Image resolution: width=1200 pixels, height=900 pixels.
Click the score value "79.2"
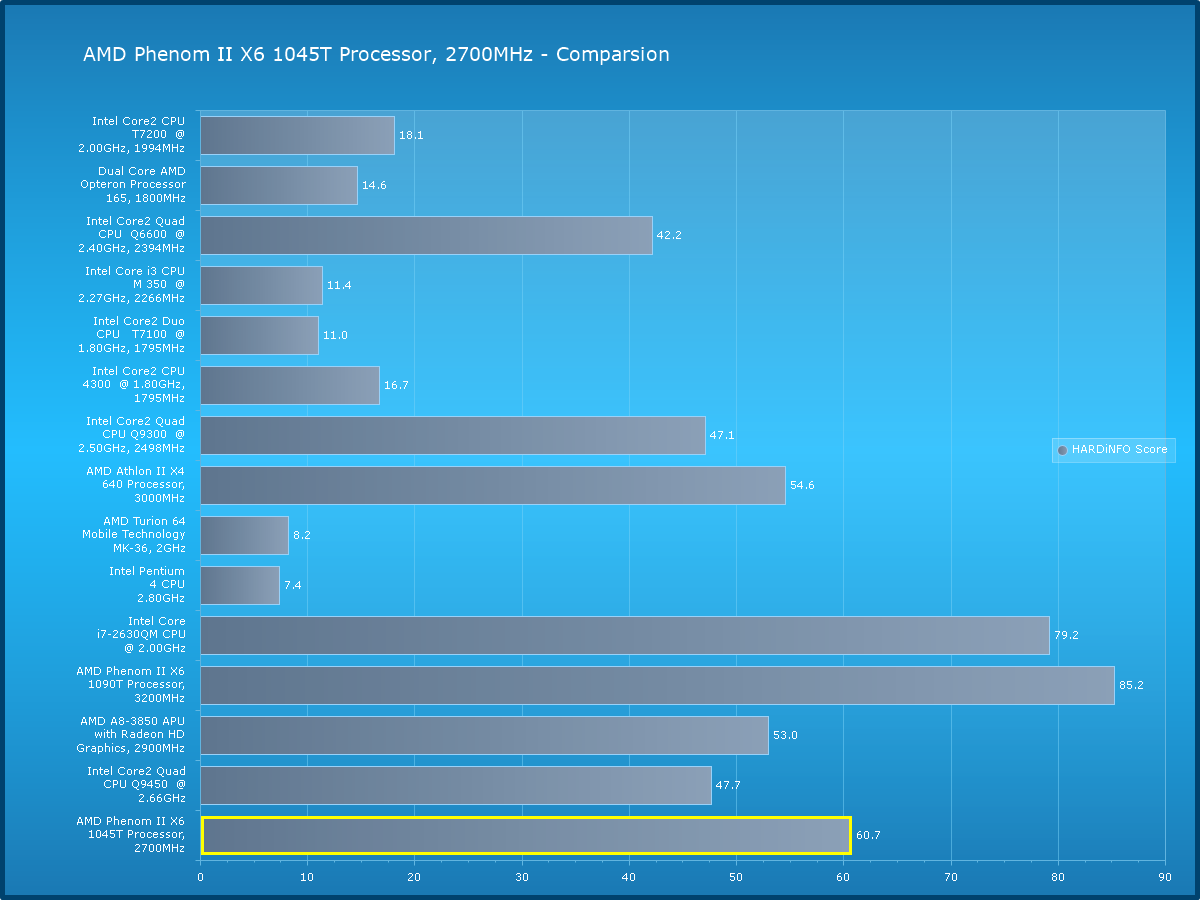click(x=1066, y=635)
